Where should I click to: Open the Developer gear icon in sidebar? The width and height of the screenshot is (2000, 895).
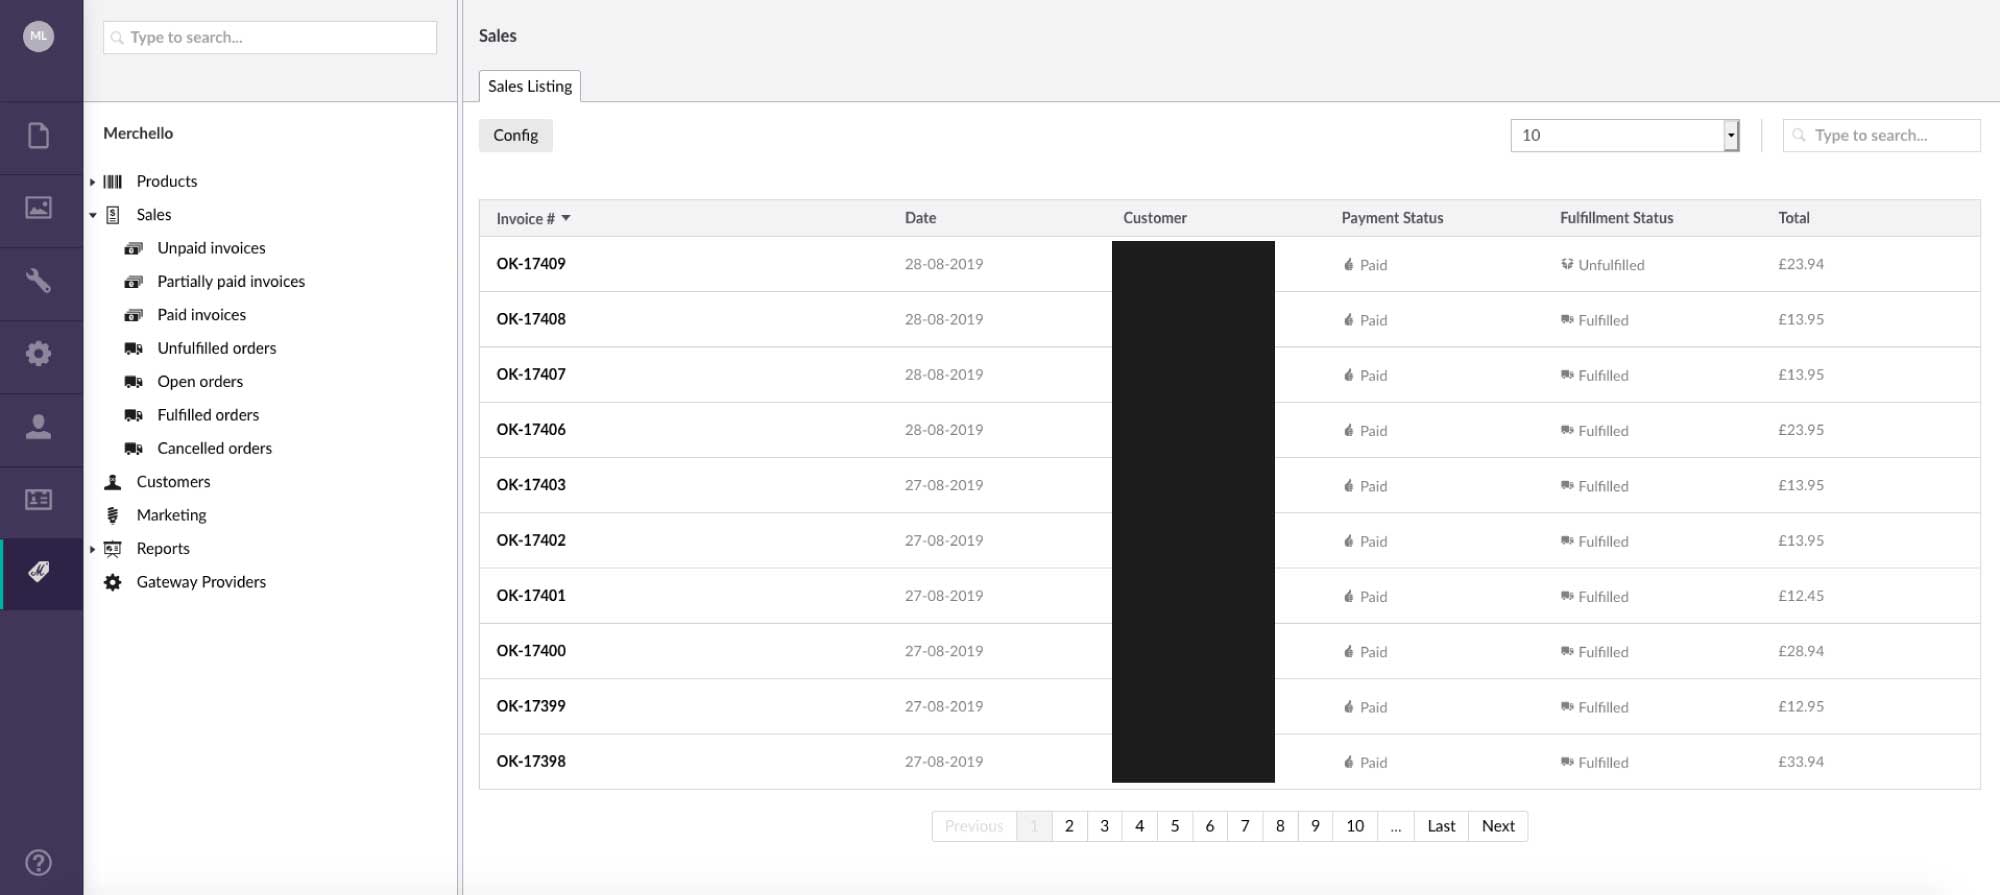[39, 354]
